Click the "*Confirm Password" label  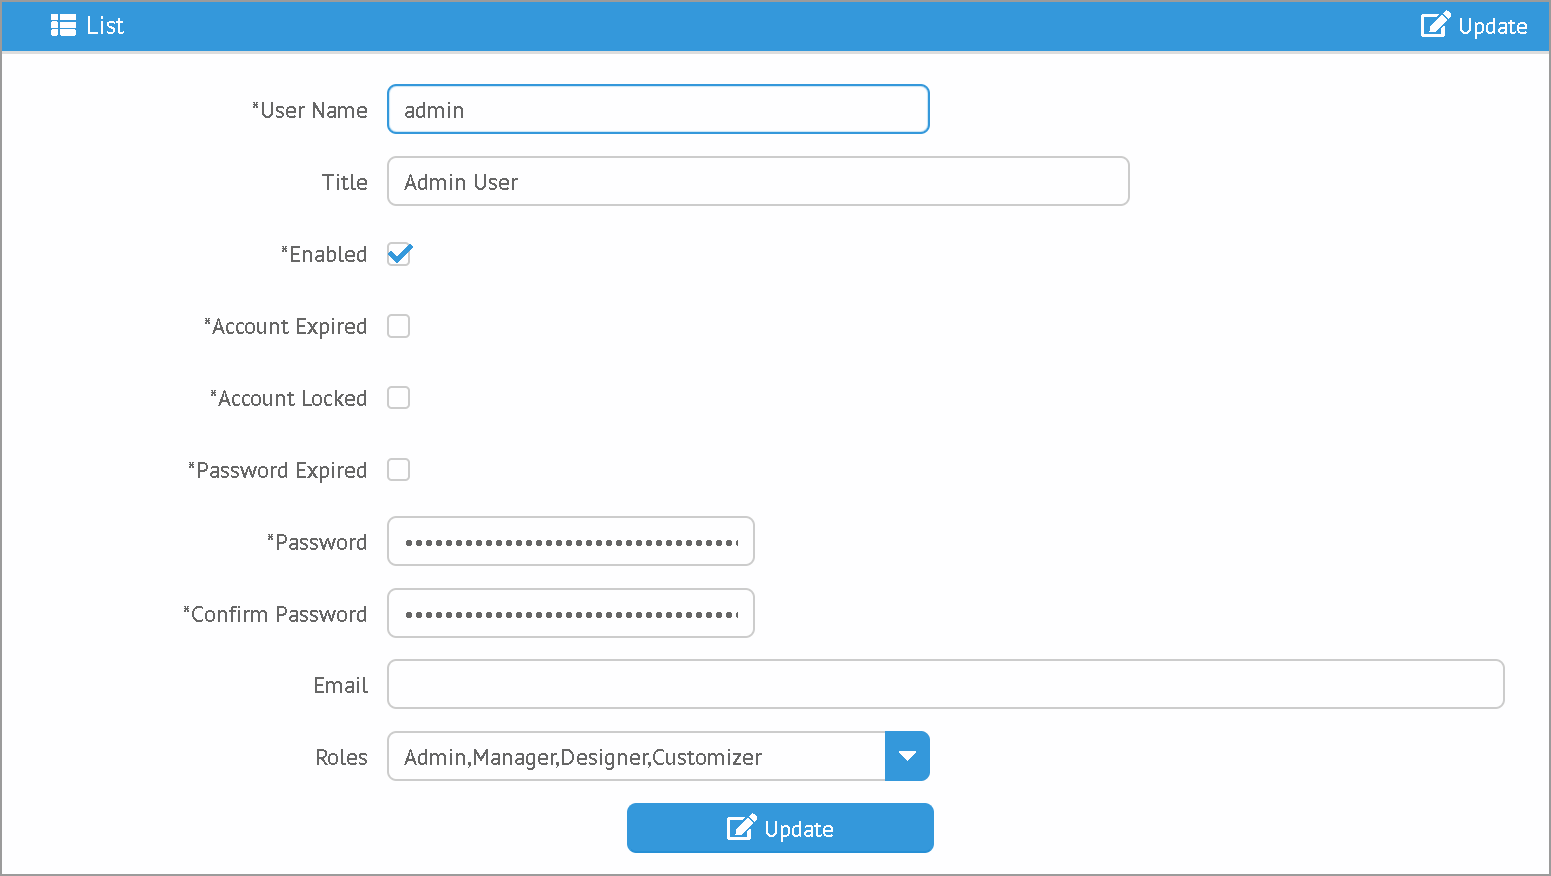pos(275,614)
